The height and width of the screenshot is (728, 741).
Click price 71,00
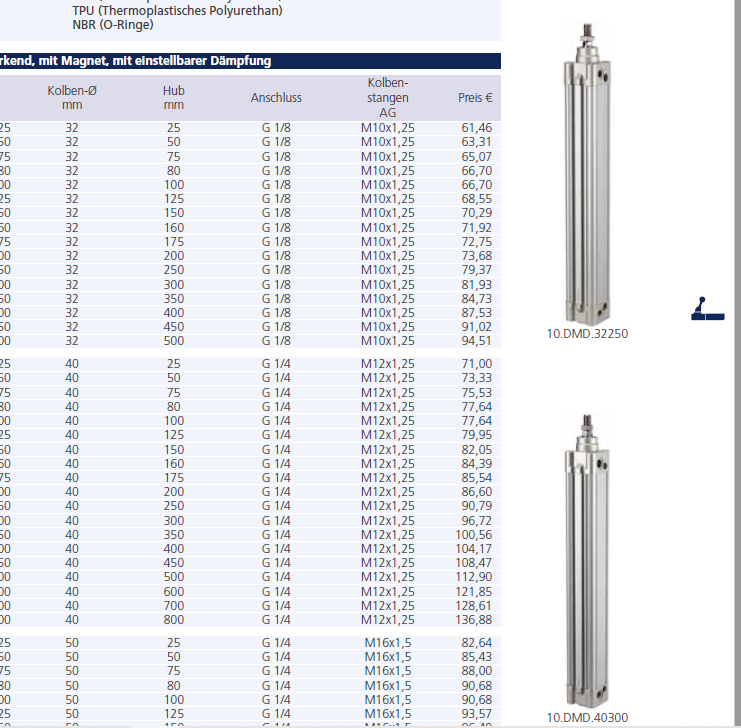476,364
